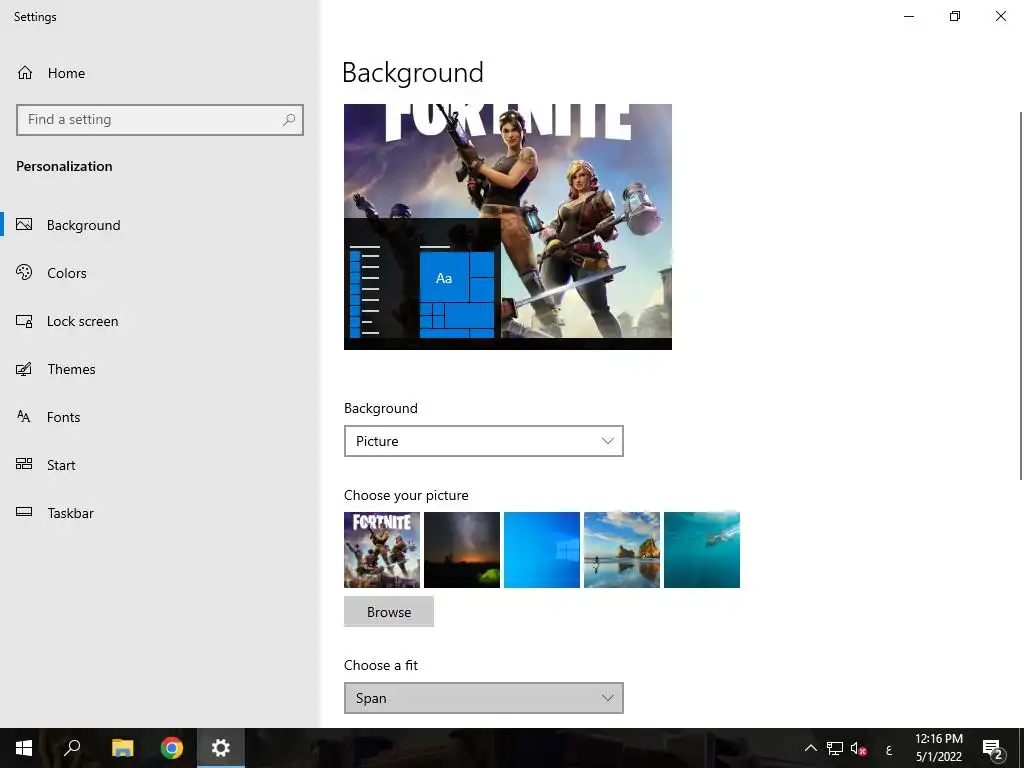Viewport: 1024px width, 768px height.
Task: Launch File Explorer from taskbar
Action: (122, 748)
